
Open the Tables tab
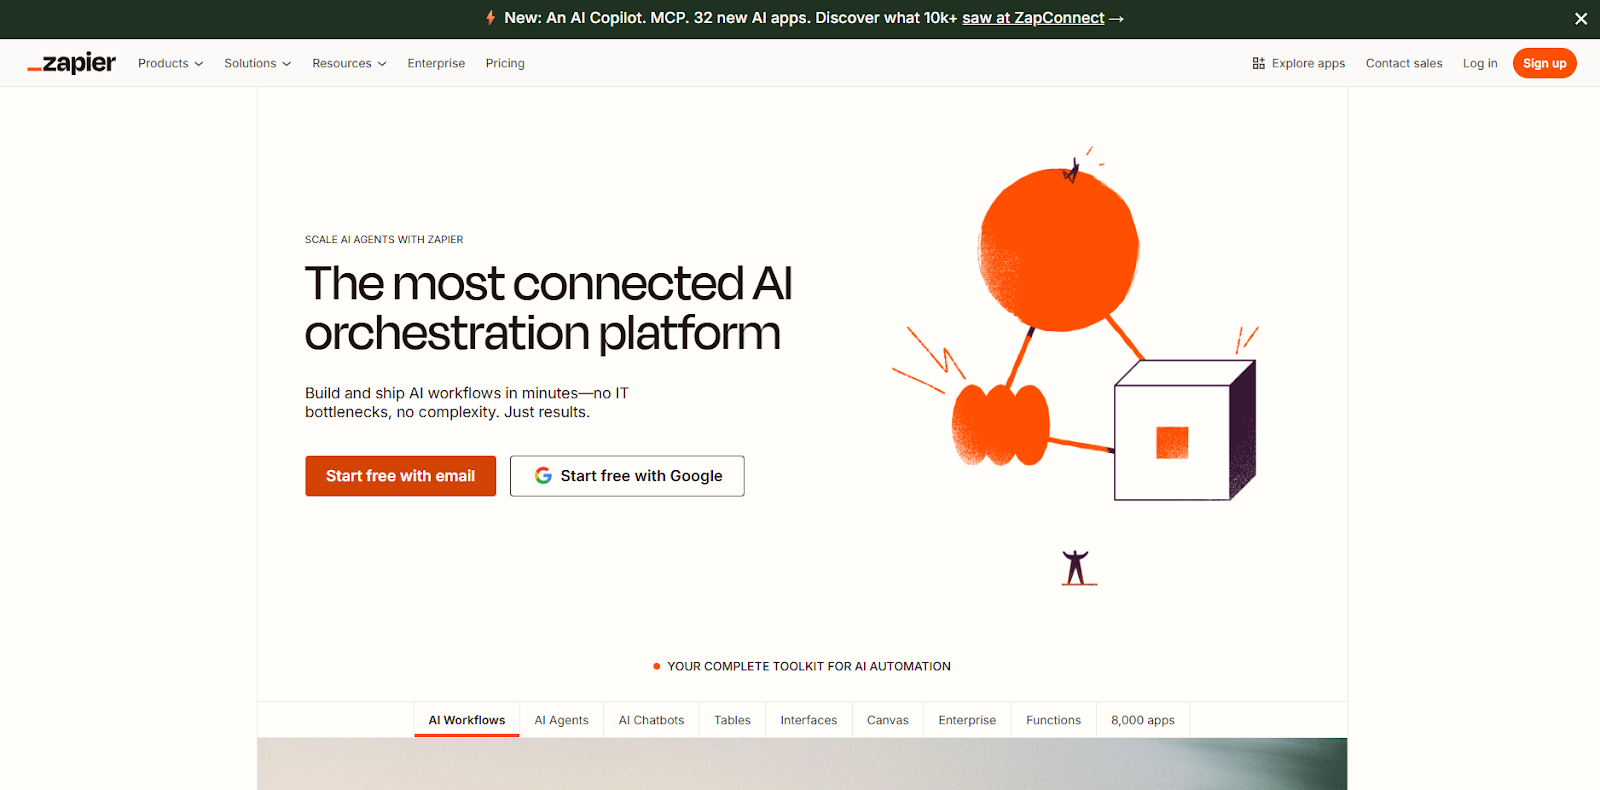(732, 720)
